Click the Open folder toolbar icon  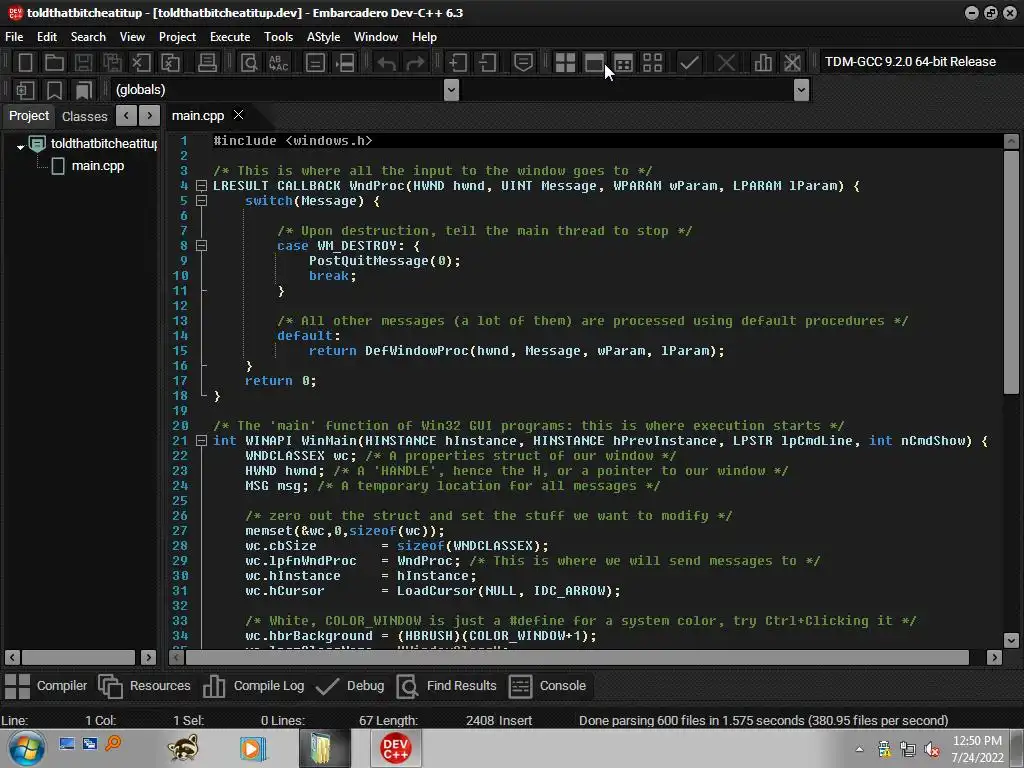tap(54, 63)
